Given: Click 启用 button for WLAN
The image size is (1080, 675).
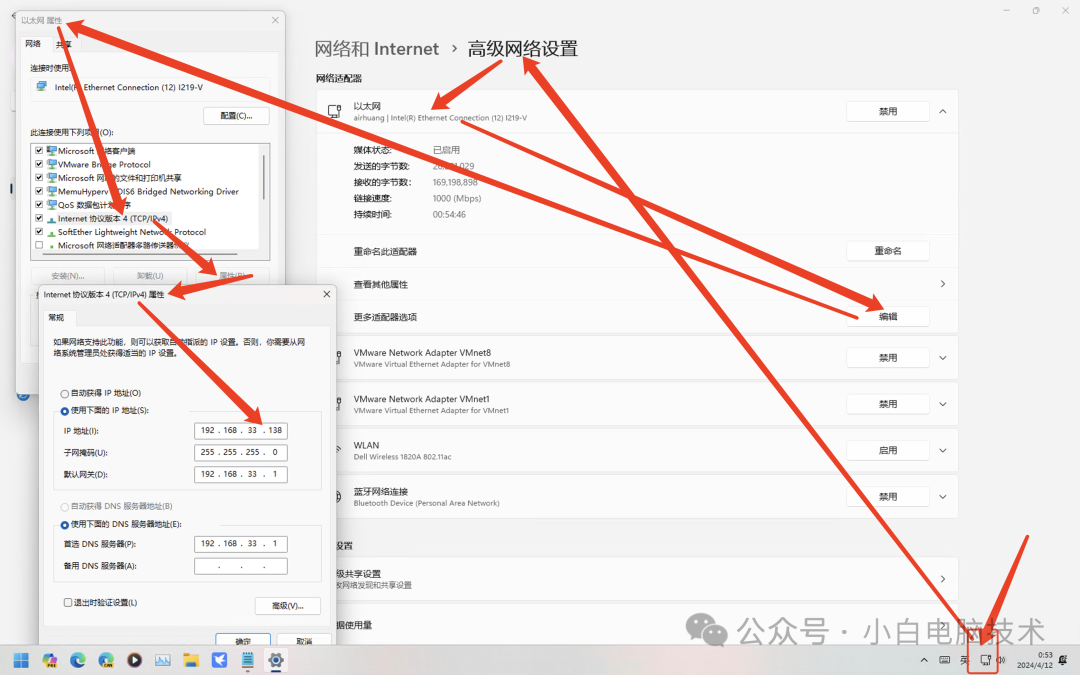Looking at the screenshot, I should pos(888,450).
